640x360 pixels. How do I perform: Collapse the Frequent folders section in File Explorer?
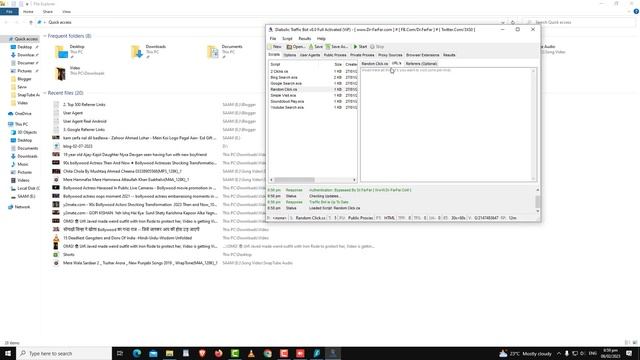(45, 36)
